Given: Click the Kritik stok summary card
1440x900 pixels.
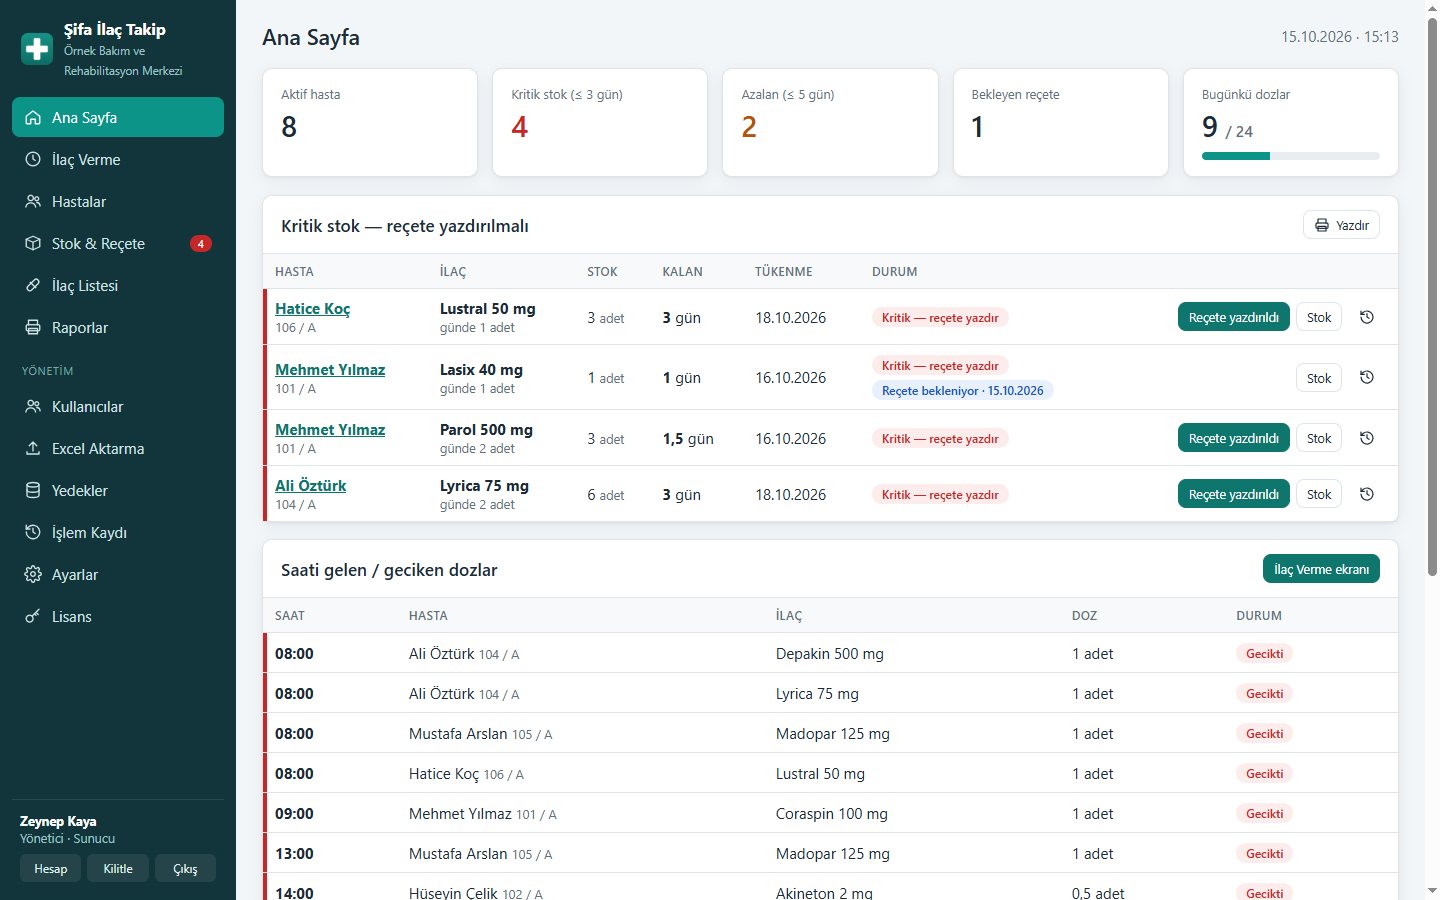Looking at the screenshot, I should click(600, 122).
